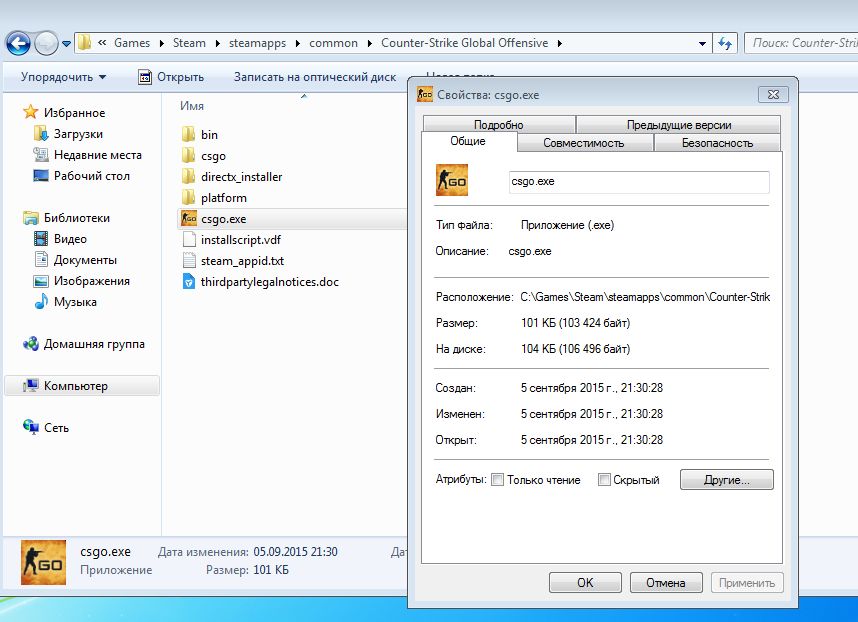Expand arrow after common breadcrumb
The image size is (858, 622).
(x=369, y=43)
